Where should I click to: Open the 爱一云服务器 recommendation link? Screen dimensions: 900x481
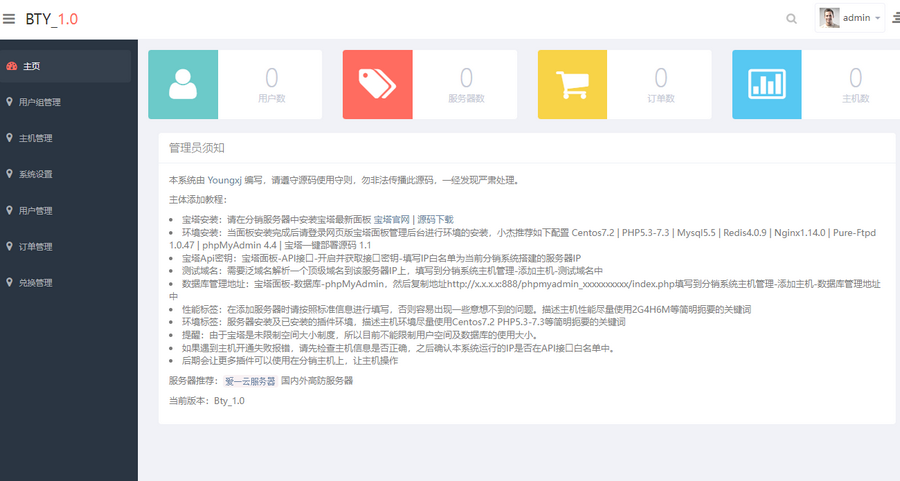pyautogui.click(x=249, y=381)
